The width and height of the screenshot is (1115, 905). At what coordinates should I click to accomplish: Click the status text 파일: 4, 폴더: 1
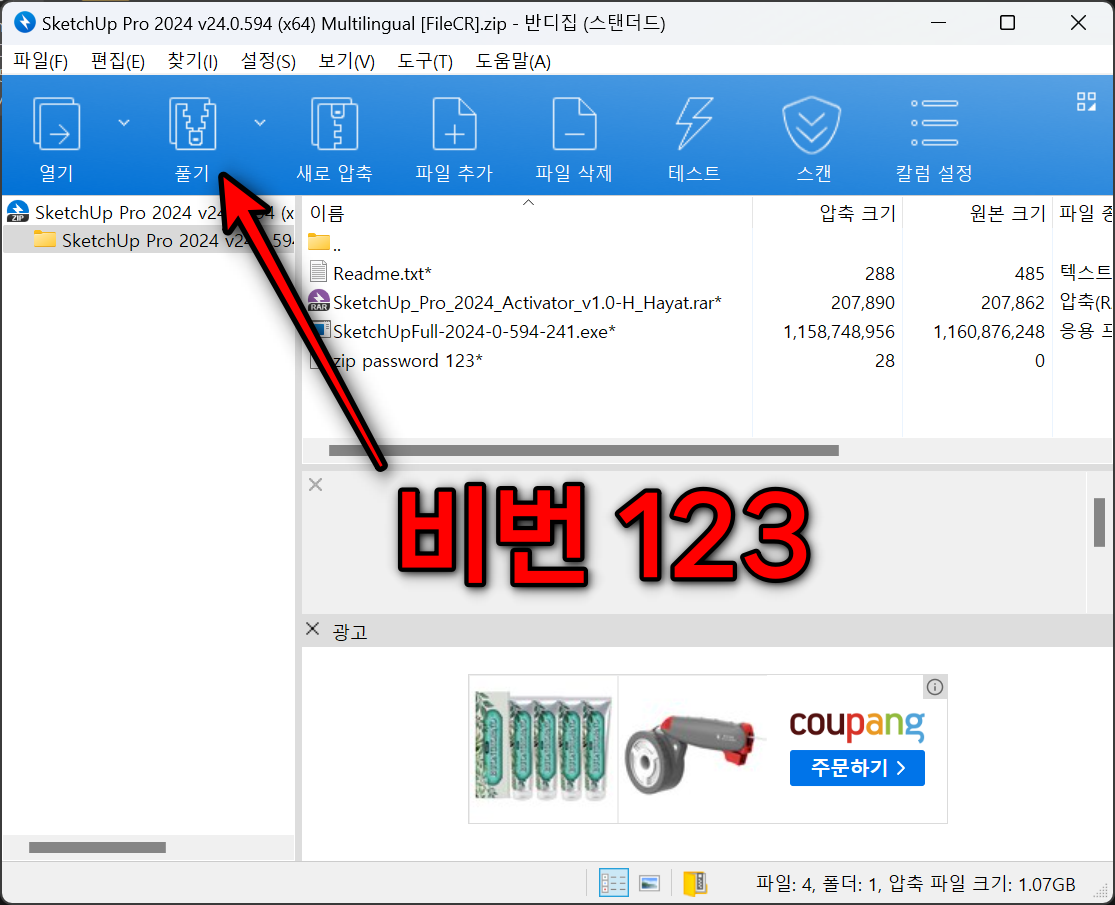[818, 884]
